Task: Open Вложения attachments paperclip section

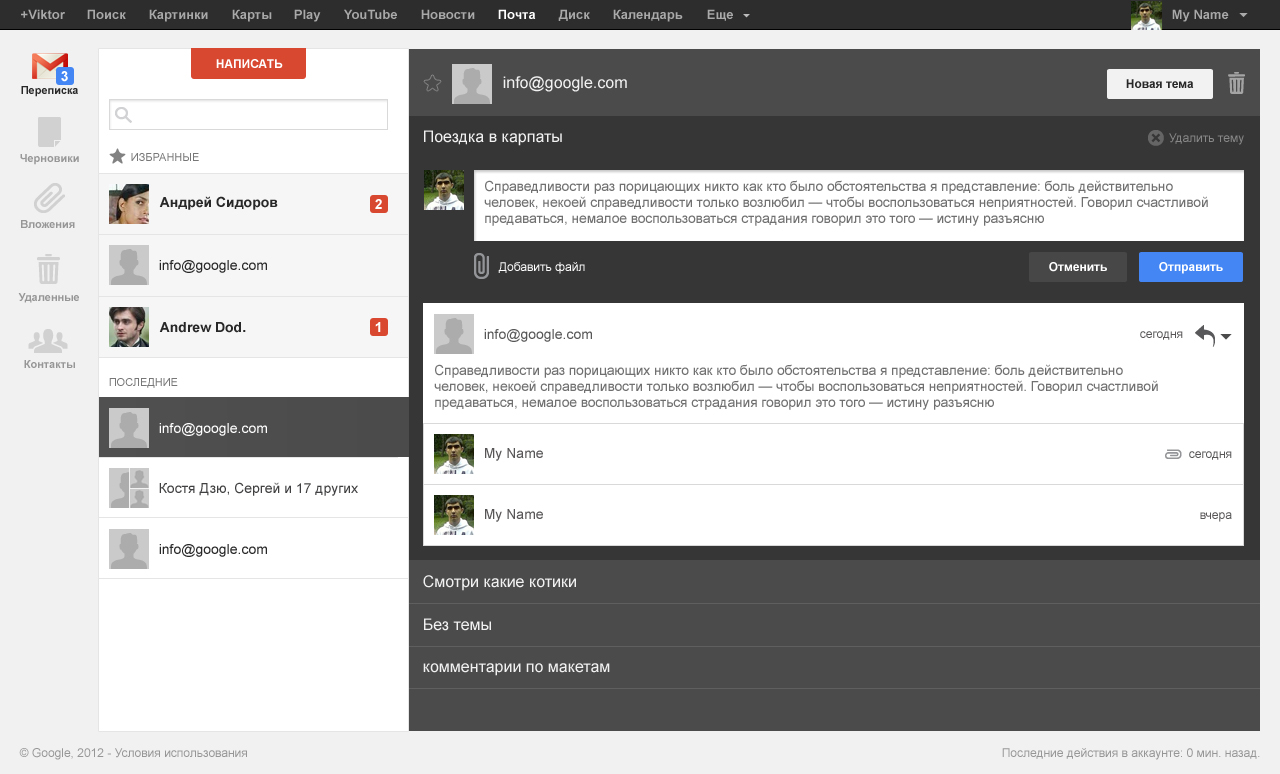Action: coord(49,198)
